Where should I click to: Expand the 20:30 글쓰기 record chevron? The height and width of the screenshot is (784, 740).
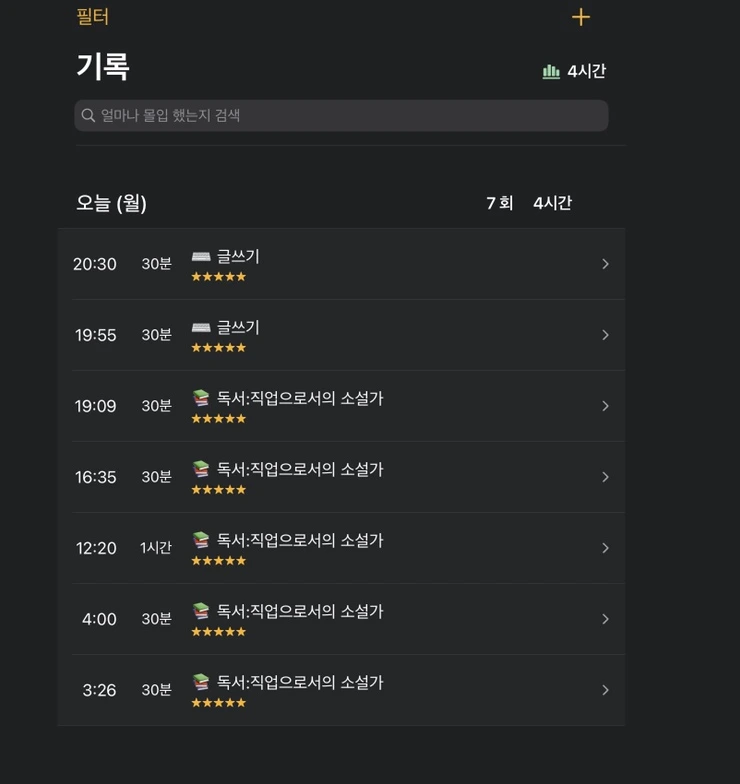[605, 264]
